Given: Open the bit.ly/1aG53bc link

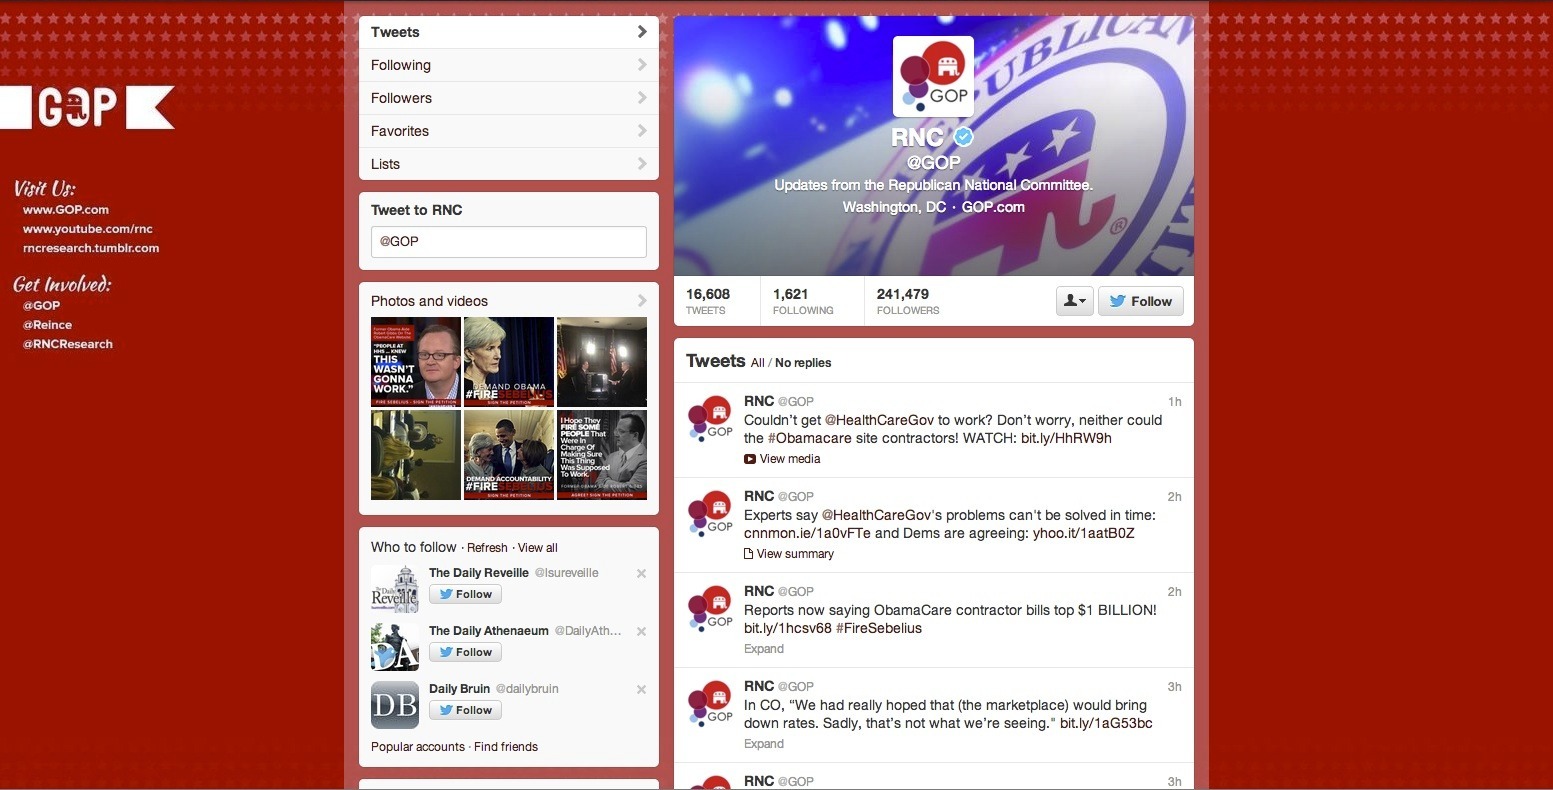Looking at the screenshot, I should click(1106, 723).
